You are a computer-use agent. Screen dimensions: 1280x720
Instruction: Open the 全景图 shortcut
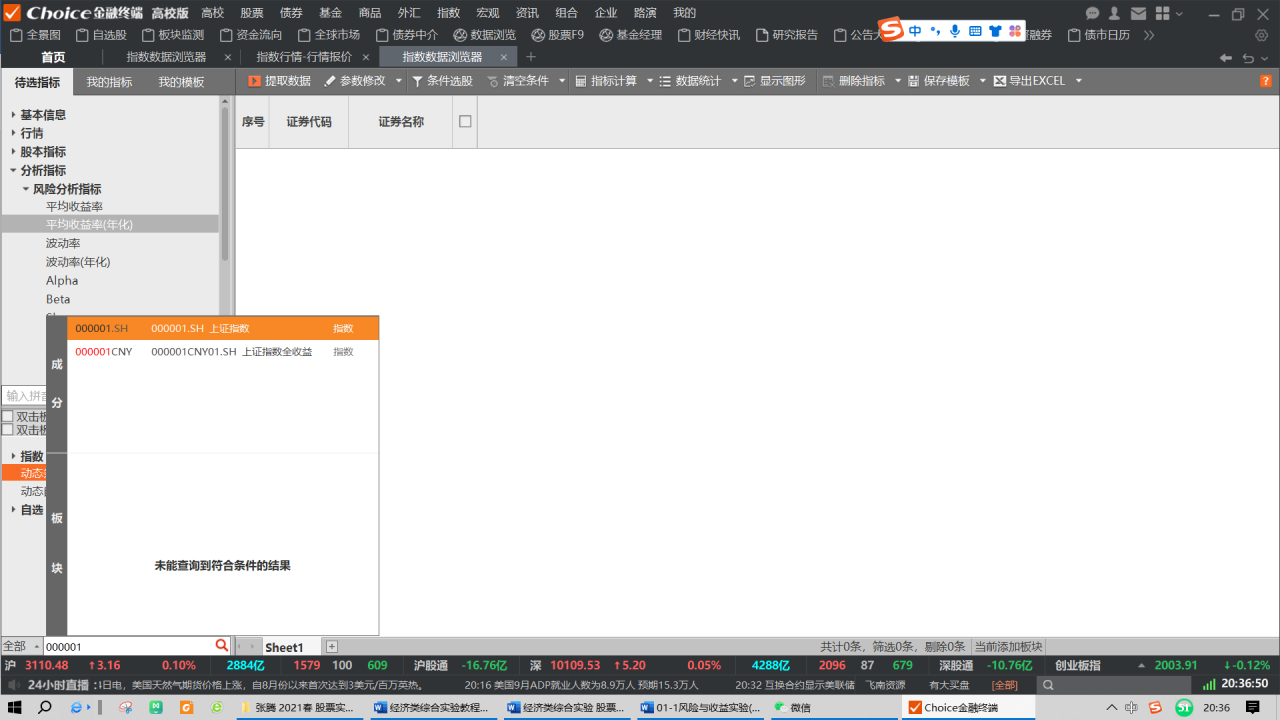tap(35, 35)
